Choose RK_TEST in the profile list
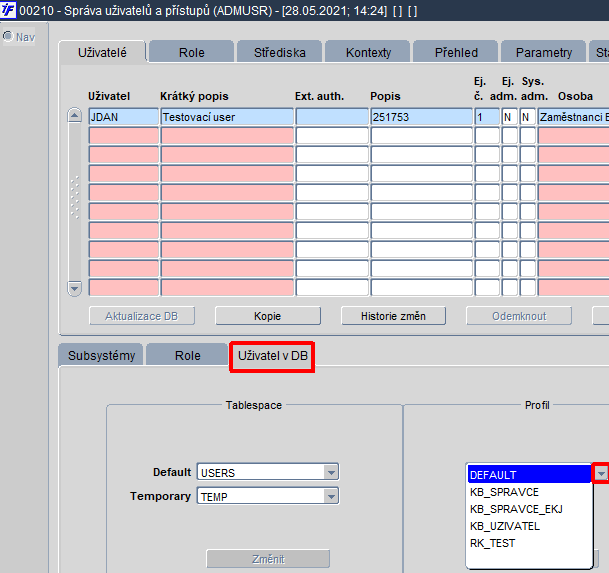Screen dimensions: 609x573 coord(492,543)
